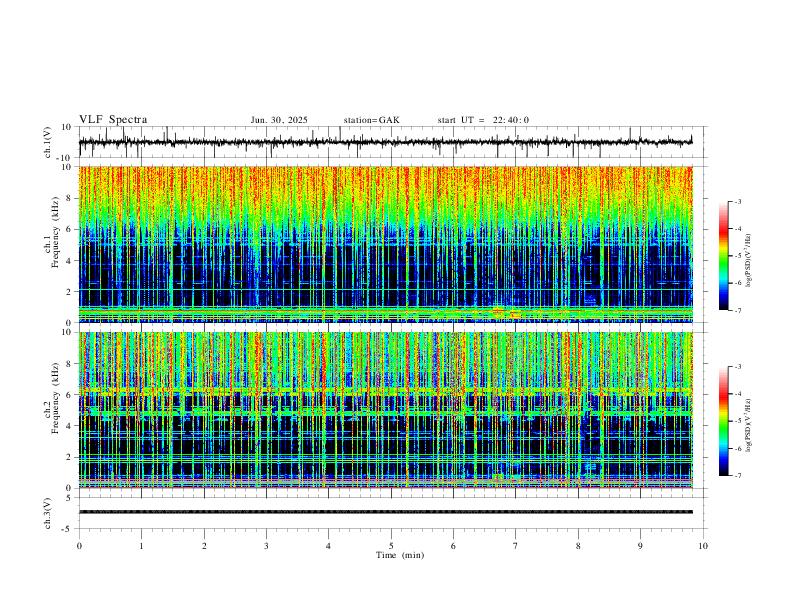The width and height of the screenshot is (792, 612).
Task: Click time axis tick label "9"
Action: 640,546
